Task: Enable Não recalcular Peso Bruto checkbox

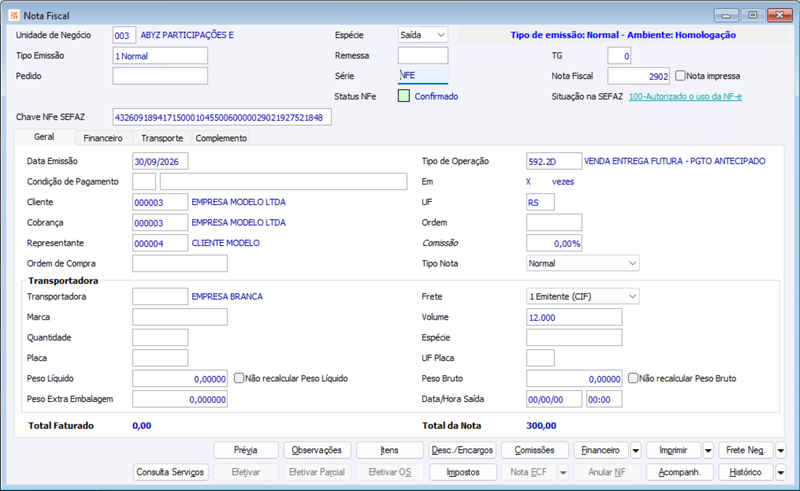Action: (633, 378)
